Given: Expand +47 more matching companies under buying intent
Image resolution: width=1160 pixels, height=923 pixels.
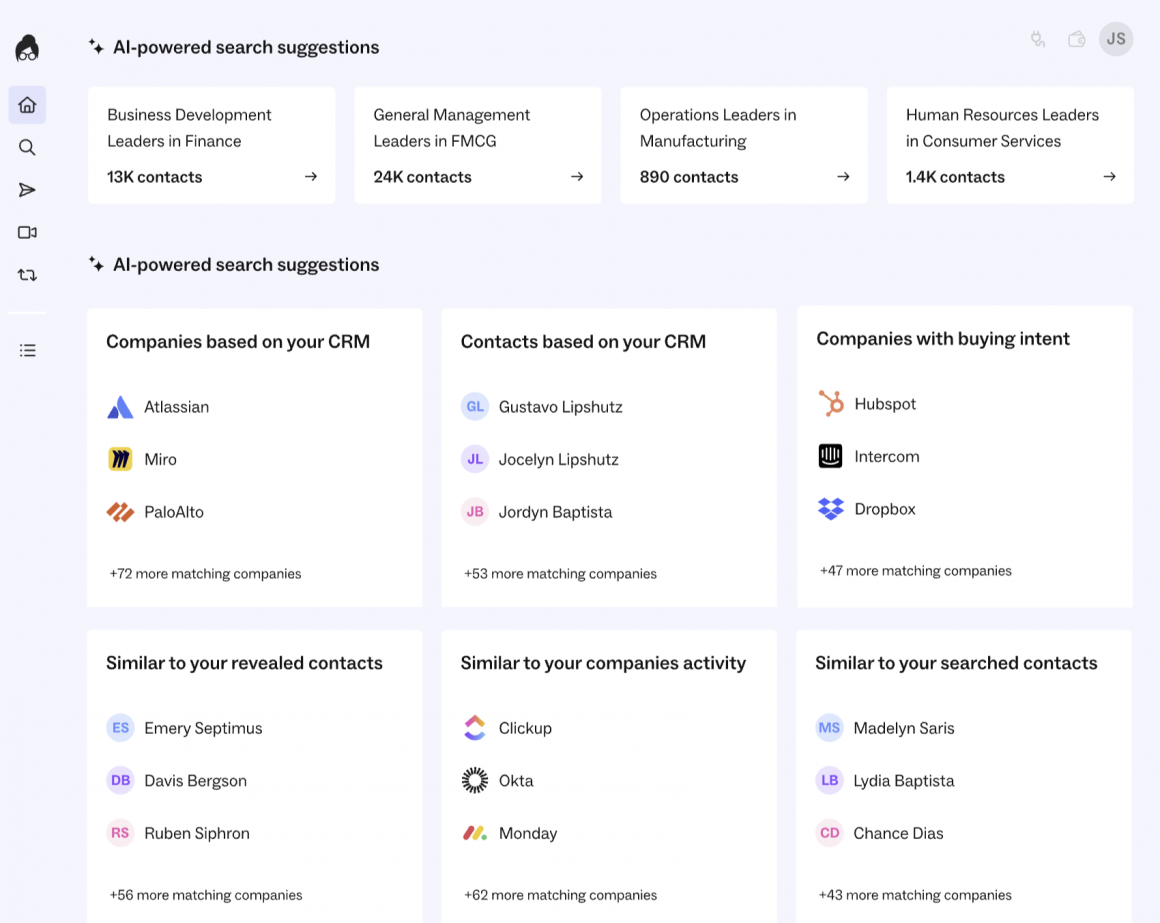Looking at the screenshot, I should click(x=915, y=571).
